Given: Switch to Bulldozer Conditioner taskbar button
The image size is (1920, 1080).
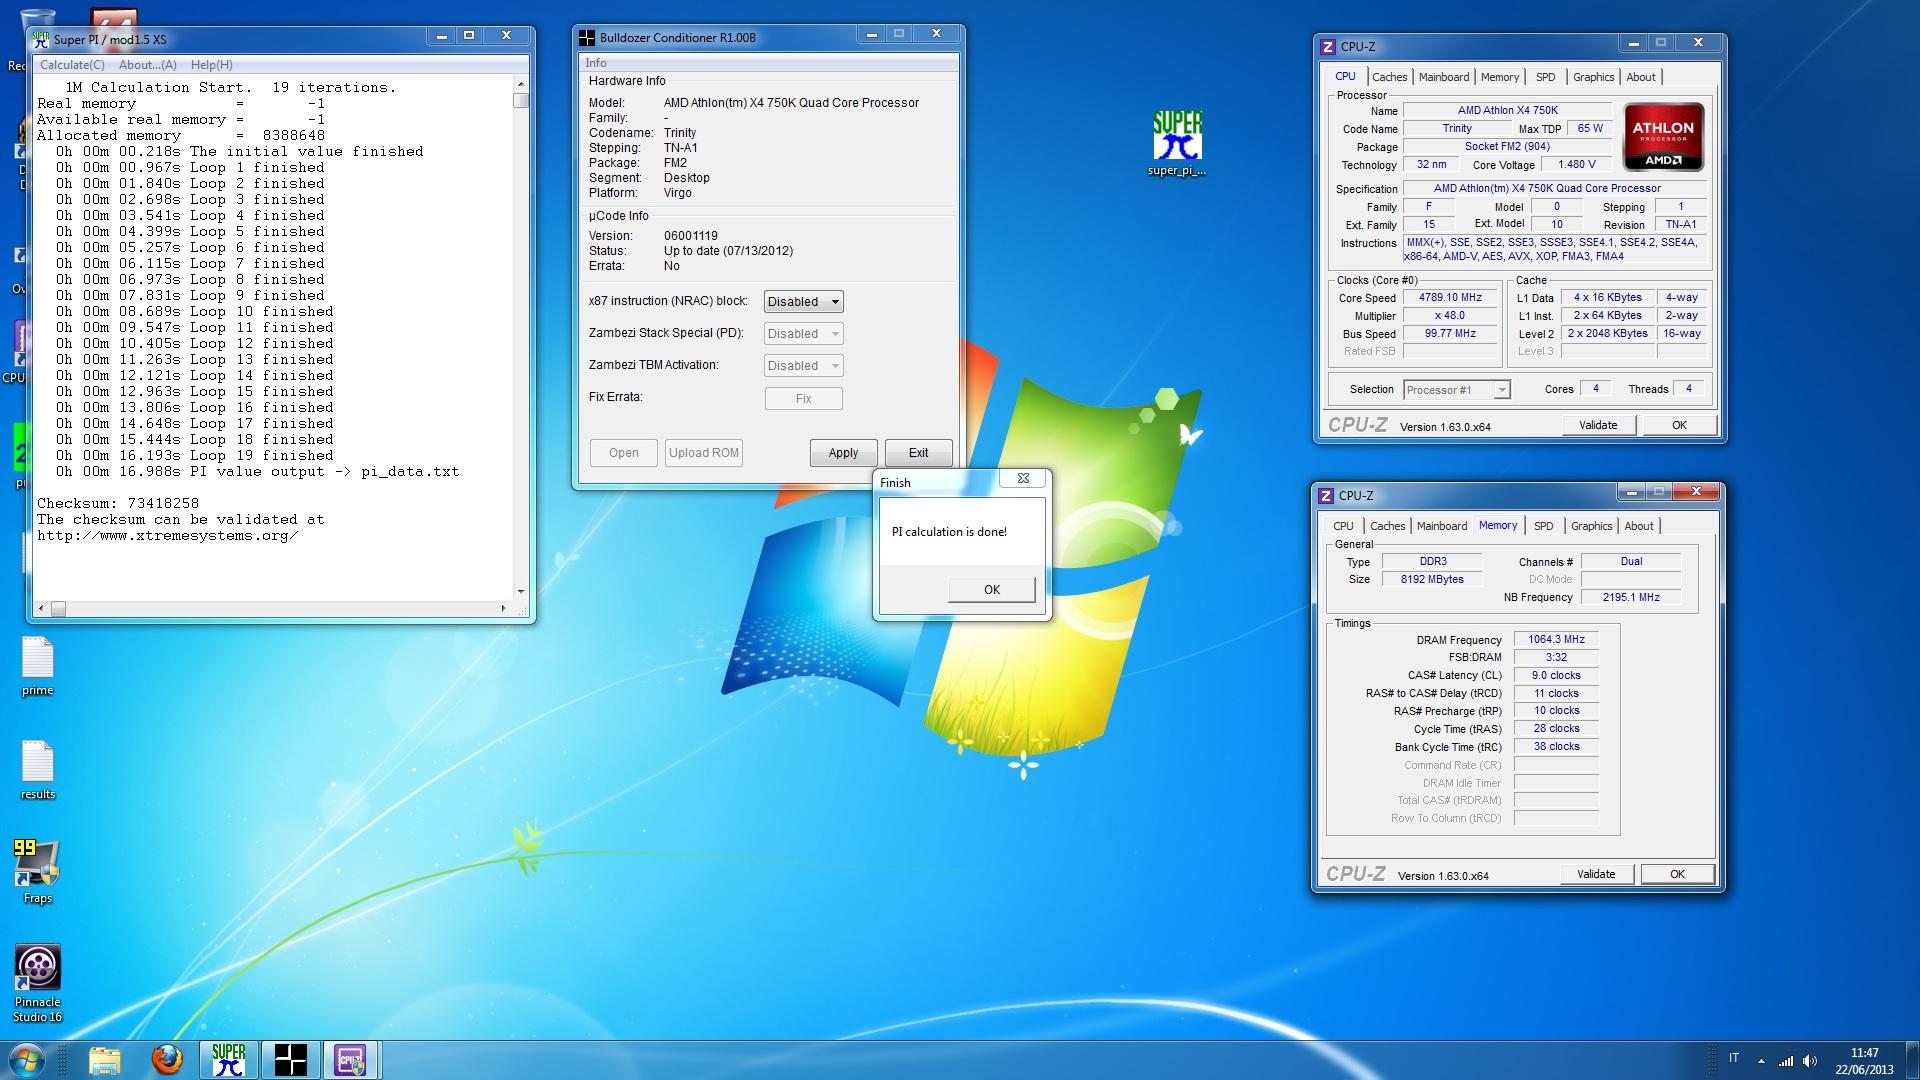Looking at the screenshot, I should [x=290, y=1060].
